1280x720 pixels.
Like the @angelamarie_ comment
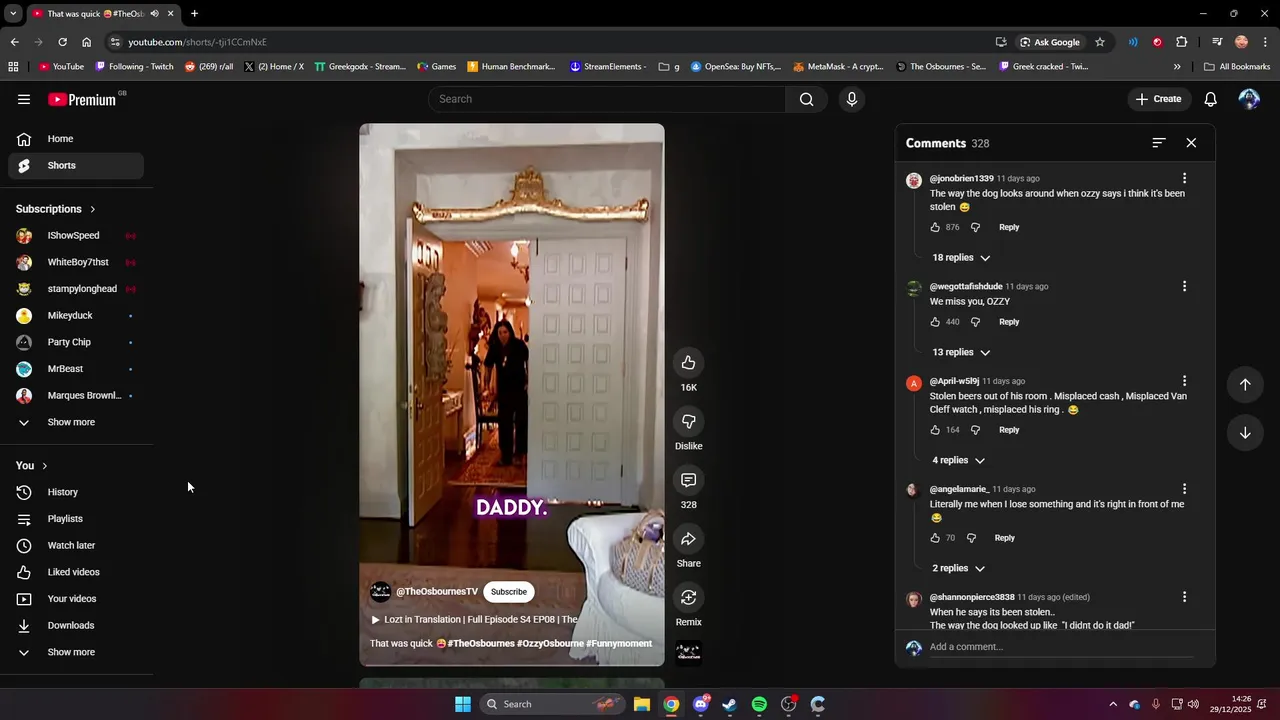coord(935,538)
